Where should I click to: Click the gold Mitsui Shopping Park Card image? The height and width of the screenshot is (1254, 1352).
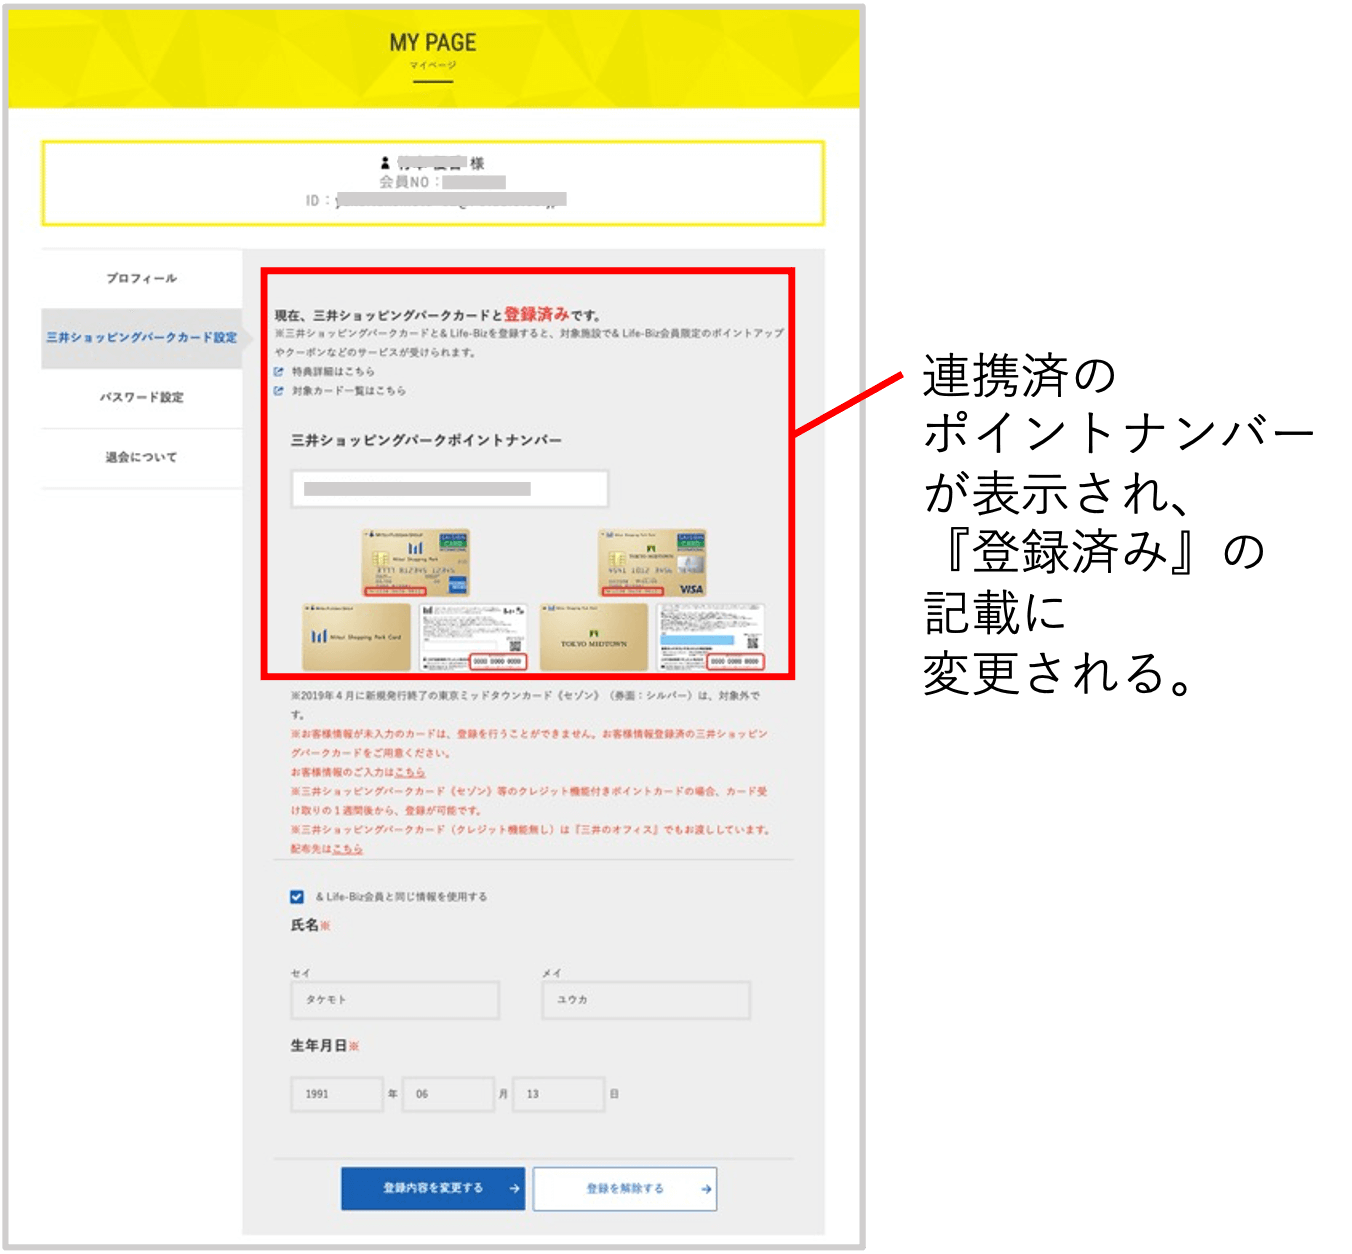[x=357, y=636]
